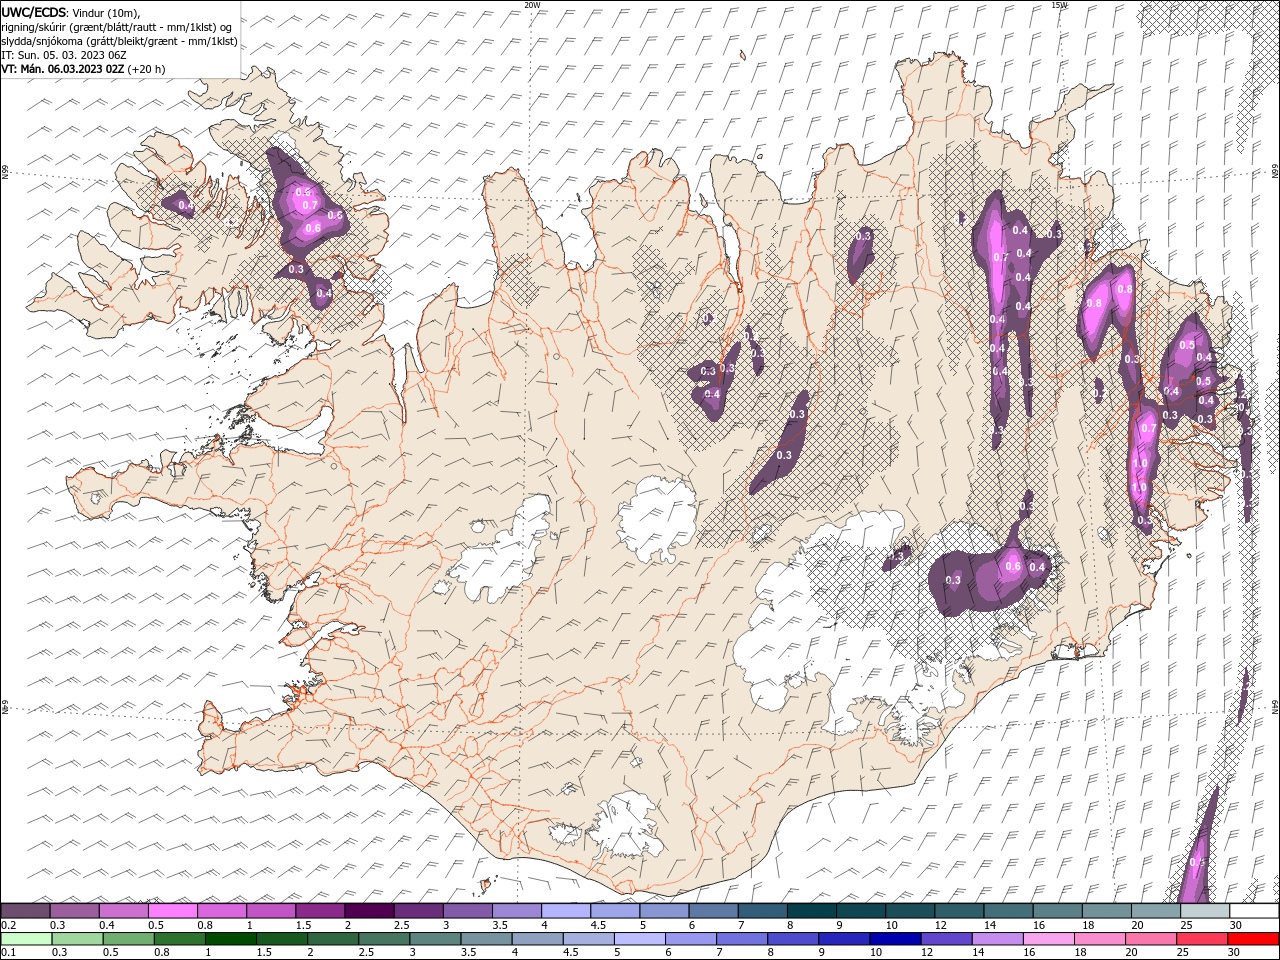This screenshot has height=960, width=1280.
Task: Click the '(+20 h)' forecast offset text
Action: pos(146,69)
